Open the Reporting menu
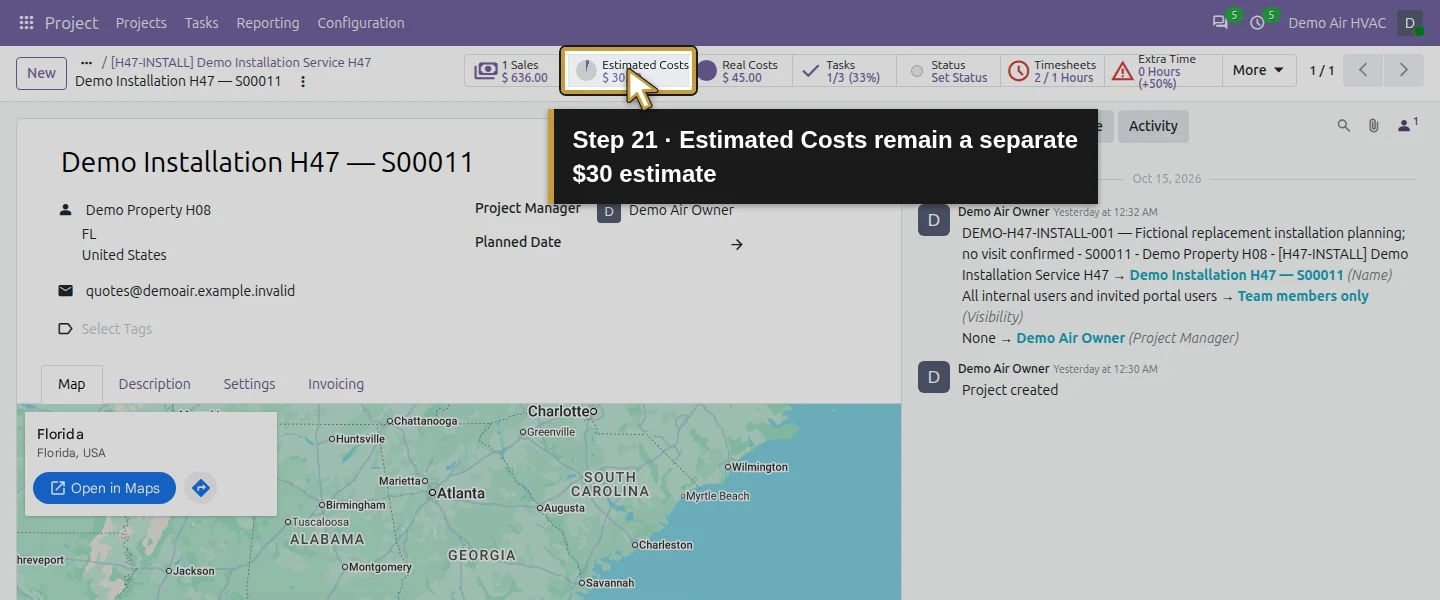Screen dimensions: 1440x600 tap(268, 22)
